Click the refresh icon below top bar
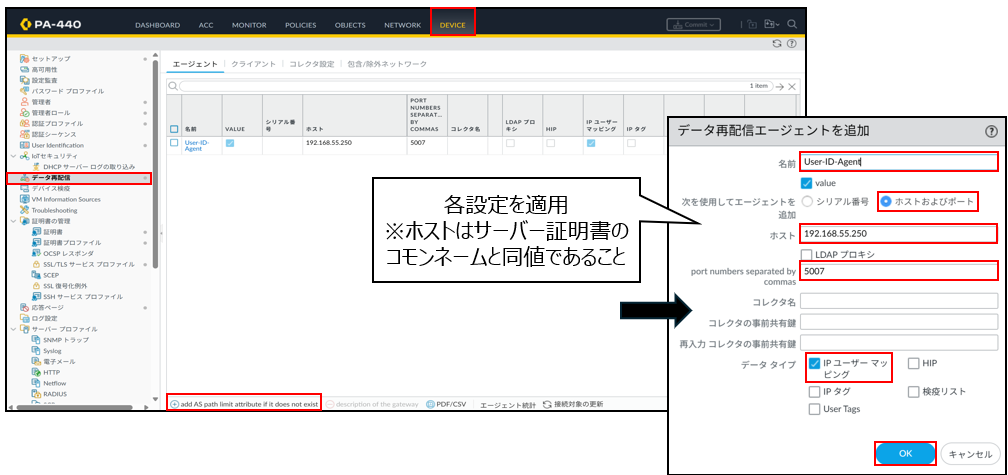1008x475 pixels. pos(777,44)
